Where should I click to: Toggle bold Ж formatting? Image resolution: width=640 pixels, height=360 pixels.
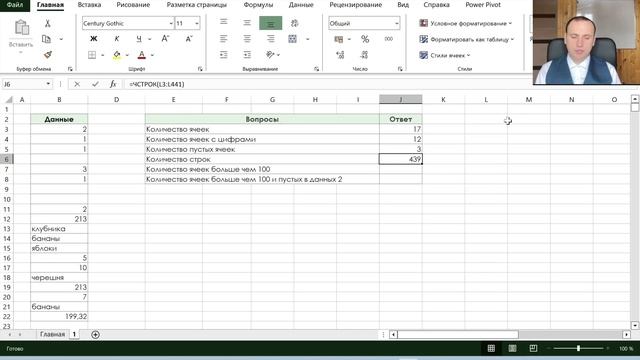[x=93, y=39]
